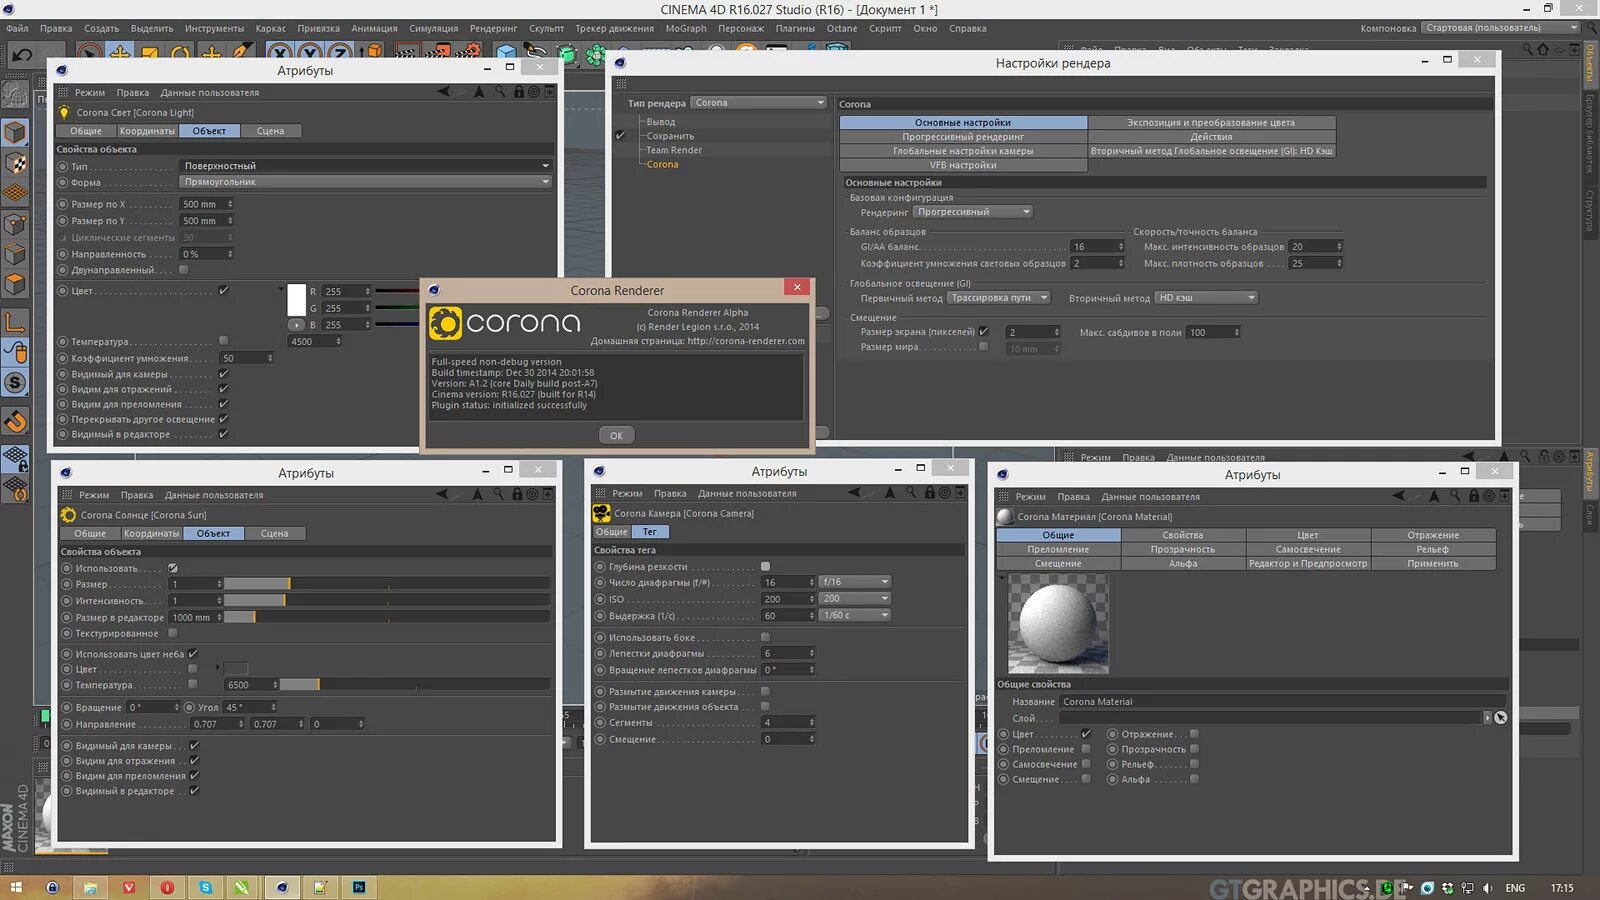The width and height of the screenshot is (1600, 900).
Task: Click the Corona Material preview sphere thumbnail
Action: pyautogui.click(x=1058, y=624)
